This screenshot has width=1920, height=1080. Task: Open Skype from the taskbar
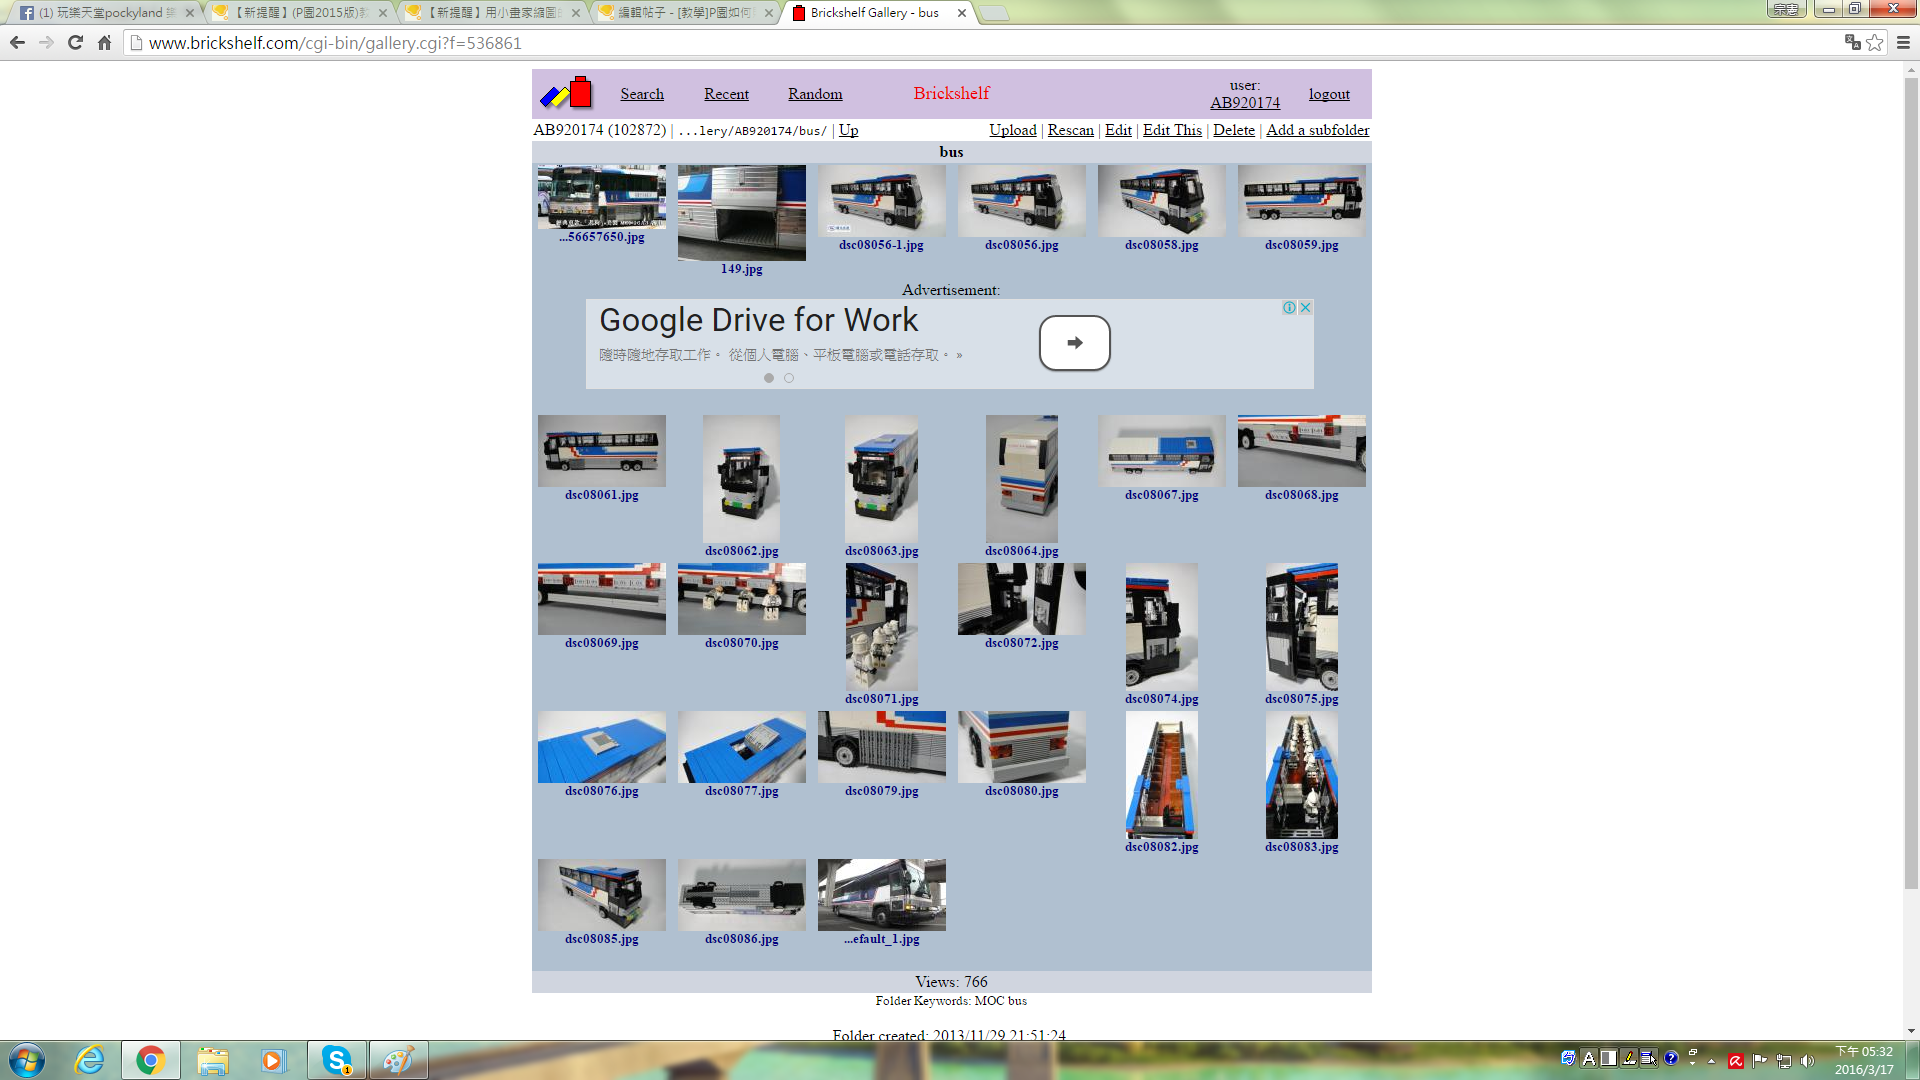[x=337, y=1060]
